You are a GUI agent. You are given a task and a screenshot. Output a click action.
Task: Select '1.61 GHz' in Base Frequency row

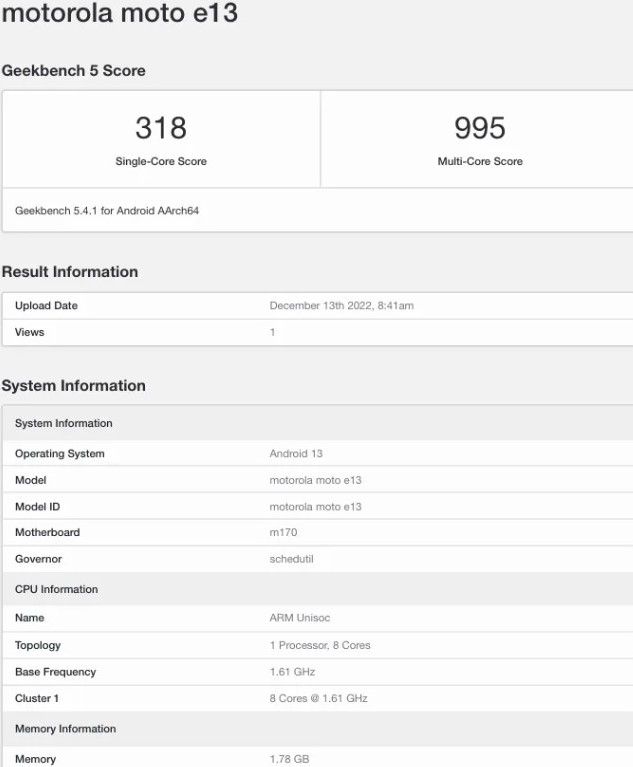(293, 672)
